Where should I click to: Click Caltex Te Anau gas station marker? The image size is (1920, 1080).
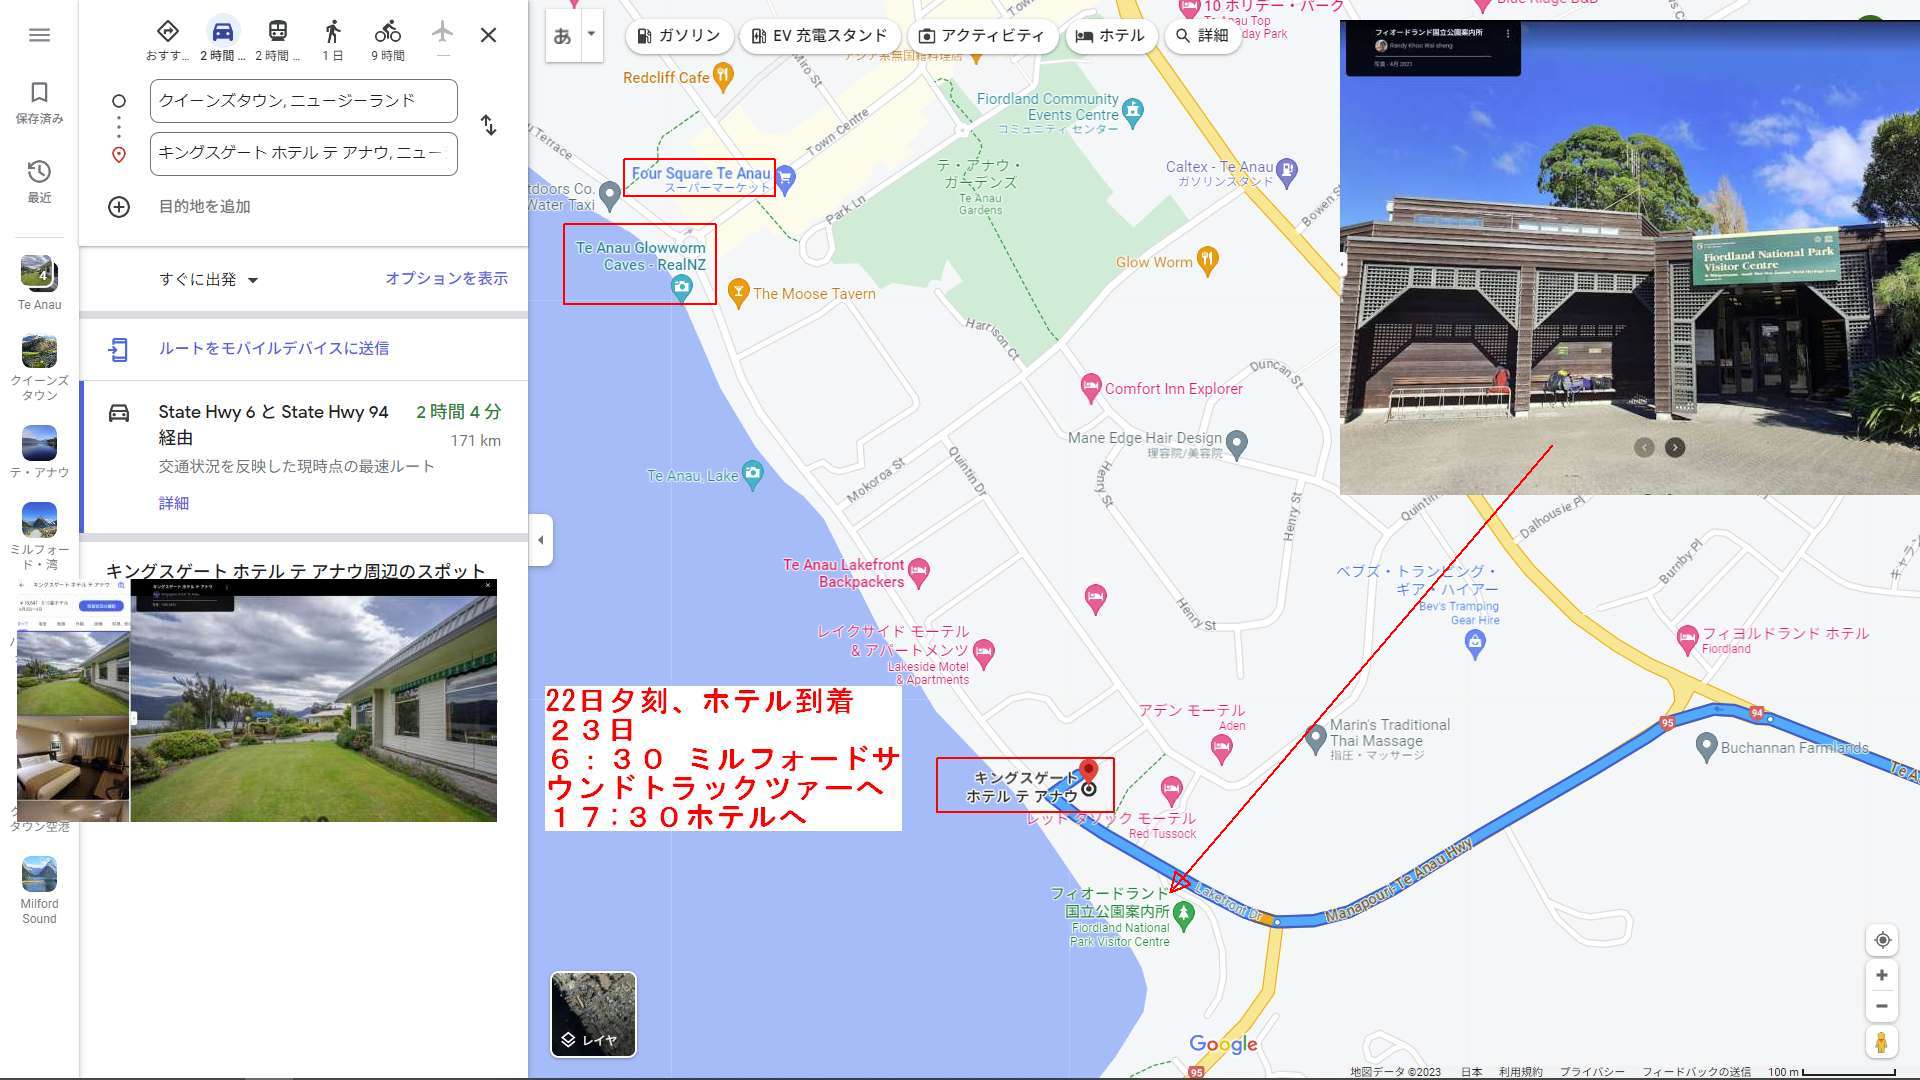pos(1288,170)
